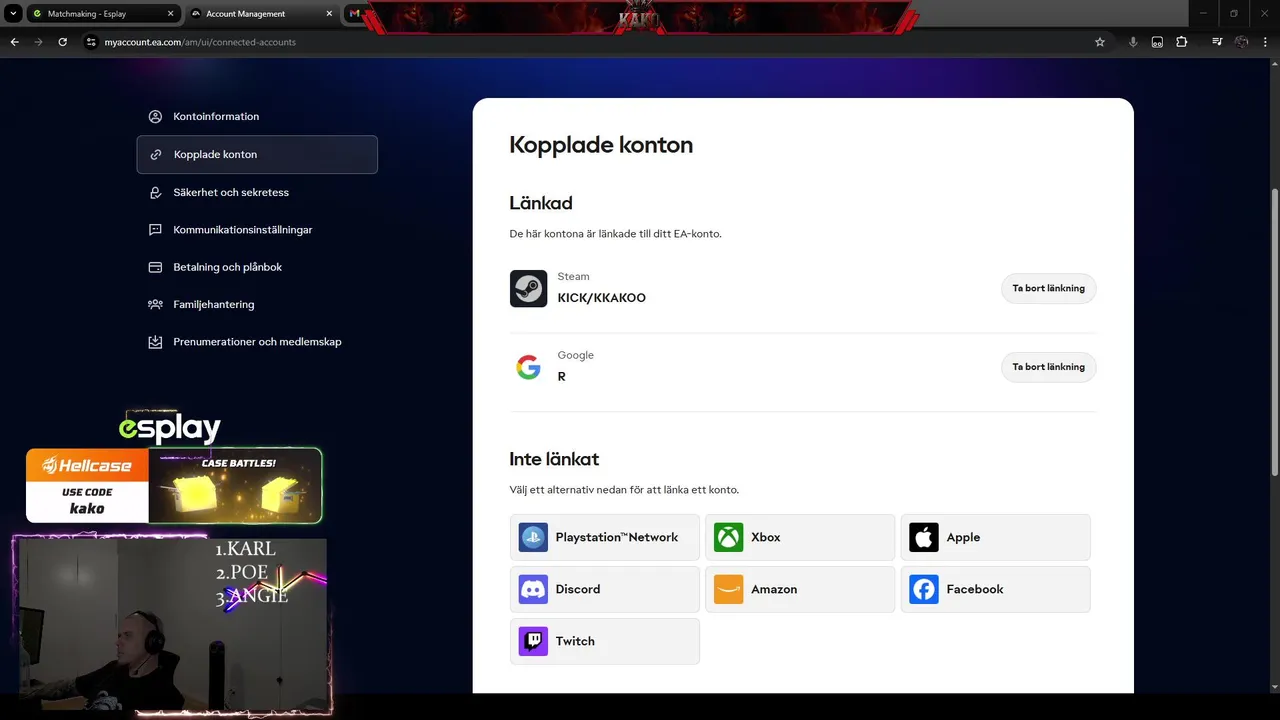Link an Xbox account
Image resolution: width=1280 pixels, height=720 pixels.
pyautogui.click(x=800, y=537)
